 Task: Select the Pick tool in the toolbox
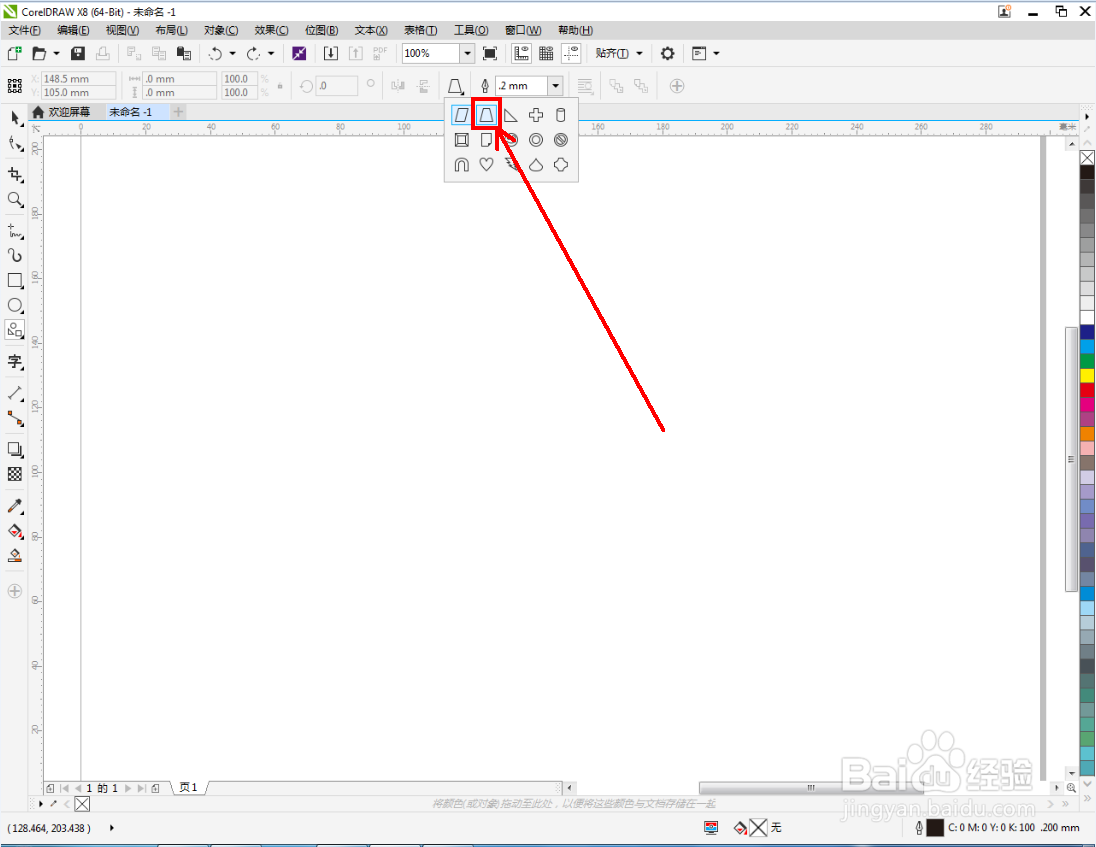[15, 117]
